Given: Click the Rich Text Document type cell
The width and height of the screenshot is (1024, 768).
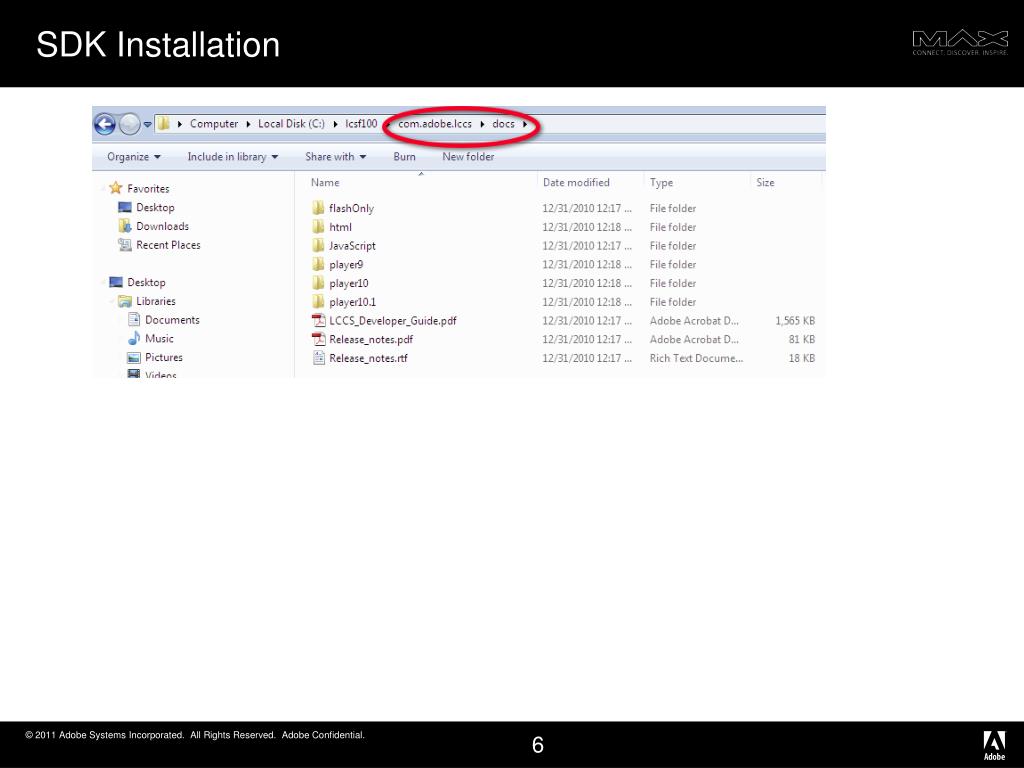Looking at the screenshot, I should 696,359.
